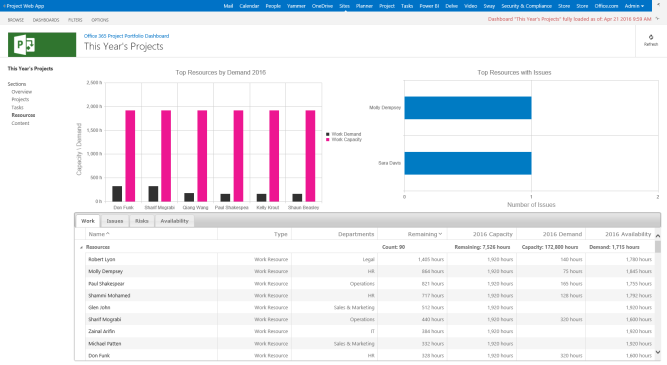667x365 pixels.
Task: Open the FILTERS ribbon tab
Action: tap(75, 20)
